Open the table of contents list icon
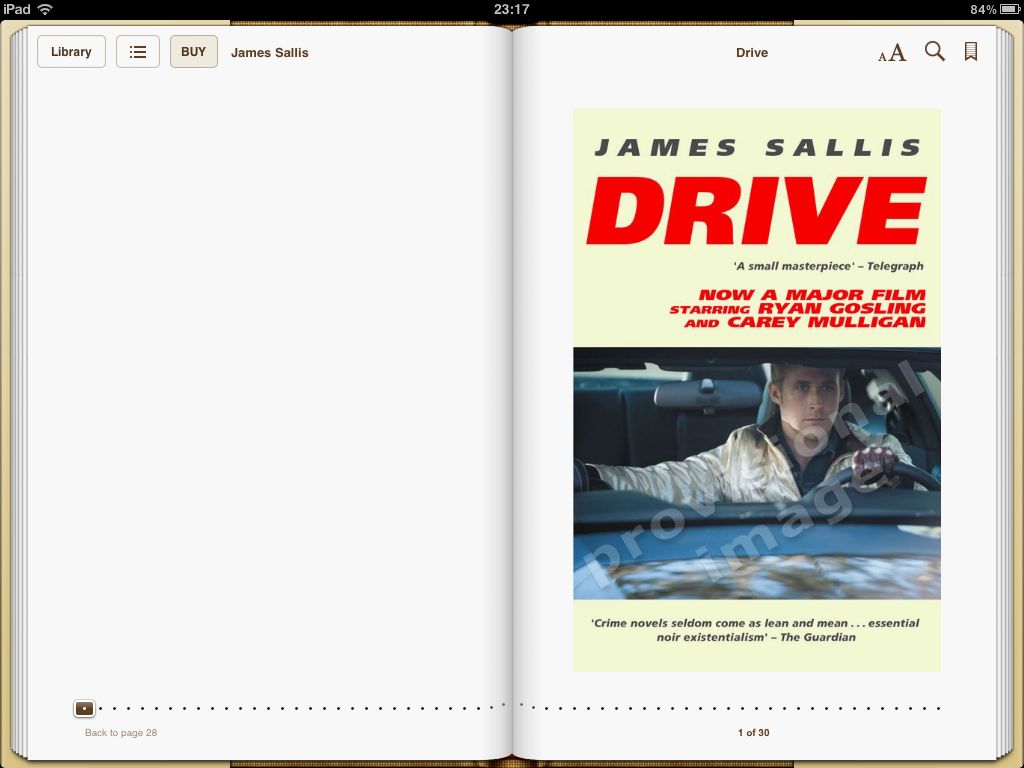 [138, 52]
